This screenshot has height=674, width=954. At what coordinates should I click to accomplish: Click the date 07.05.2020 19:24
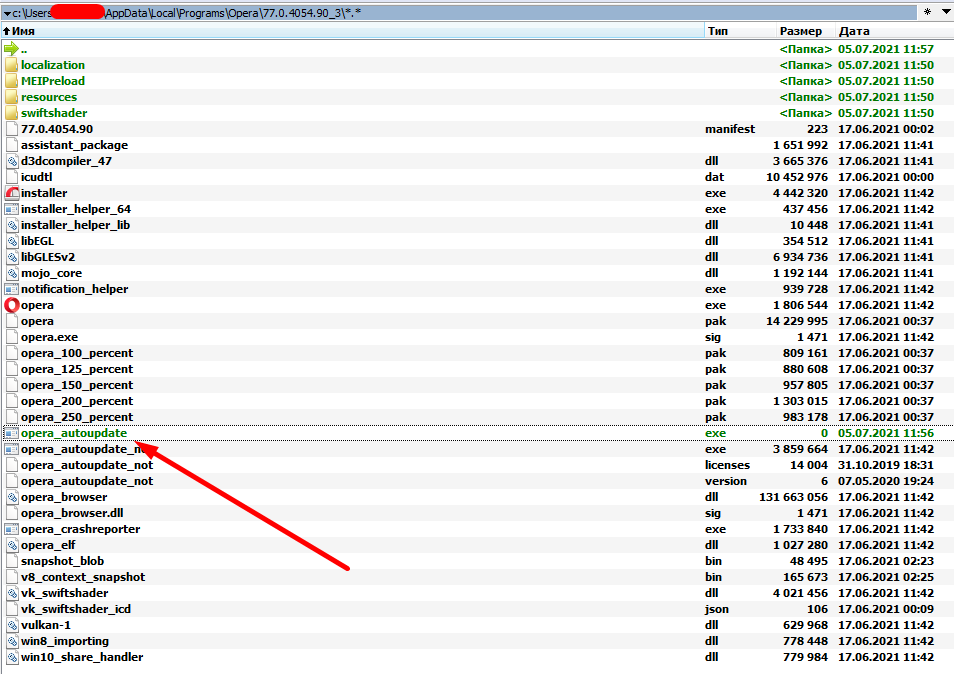886,481
